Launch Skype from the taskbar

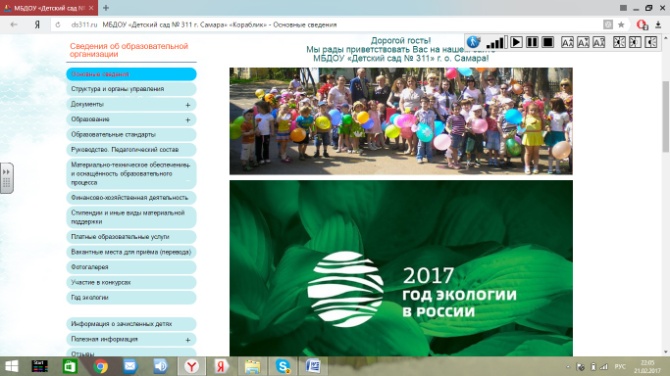click(283, 366)
